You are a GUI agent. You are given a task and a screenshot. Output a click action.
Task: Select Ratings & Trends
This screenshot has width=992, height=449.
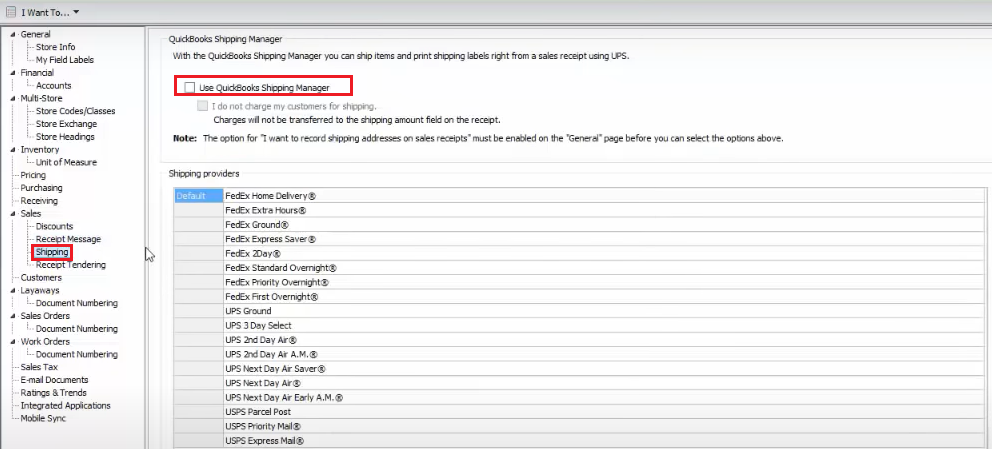point(53,393)
